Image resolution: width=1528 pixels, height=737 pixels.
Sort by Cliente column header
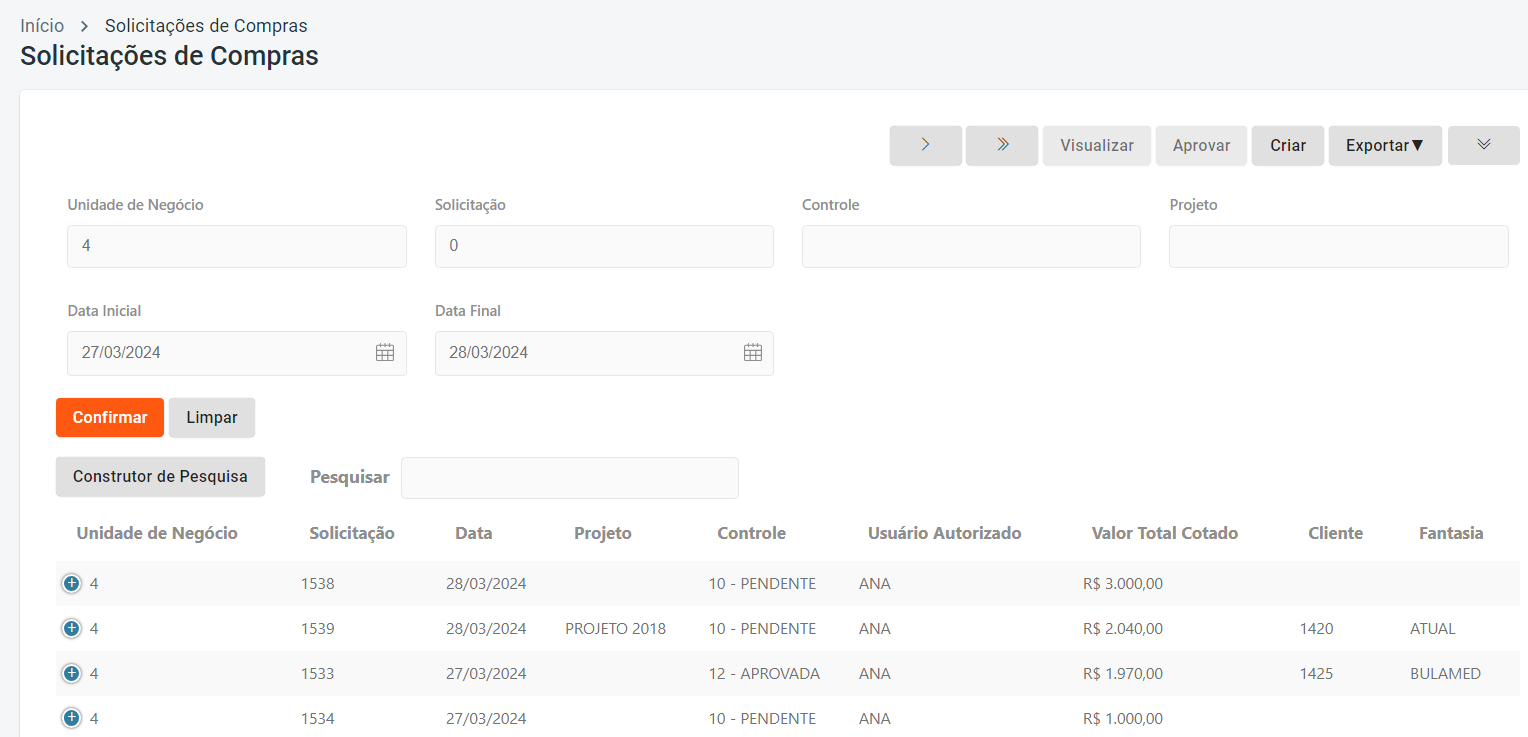(1336, 533)
